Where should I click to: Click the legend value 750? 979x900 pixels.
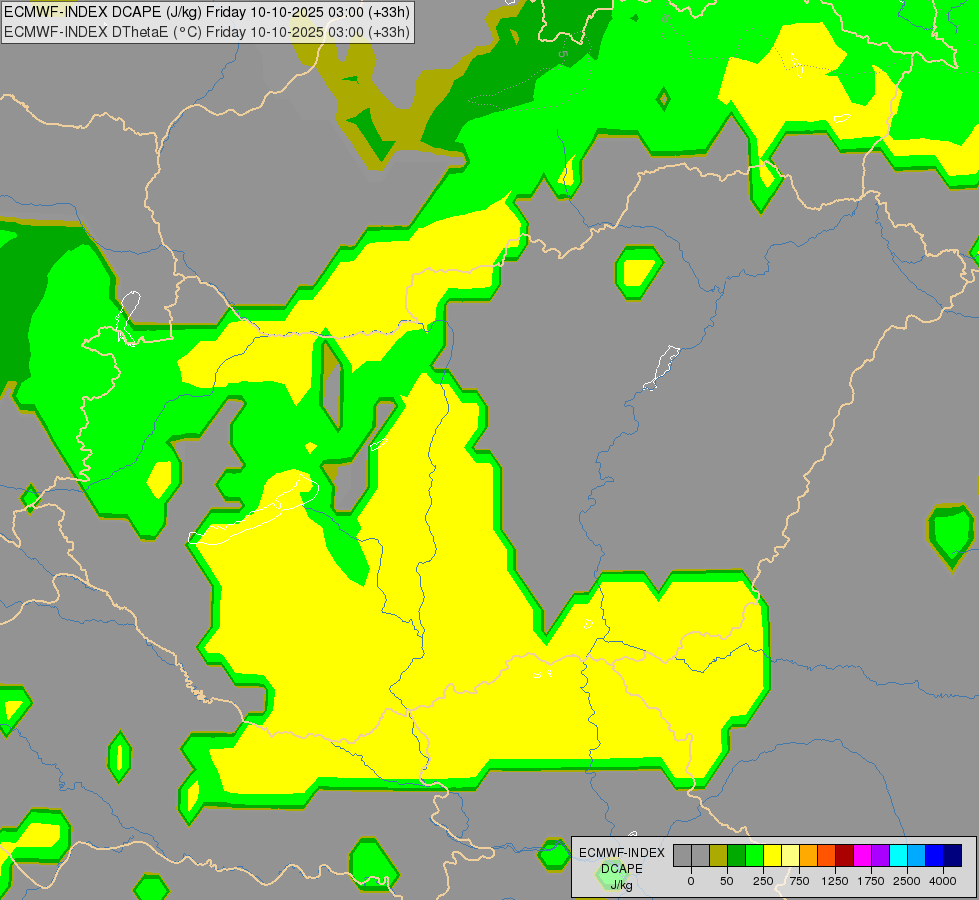point(799,881)
